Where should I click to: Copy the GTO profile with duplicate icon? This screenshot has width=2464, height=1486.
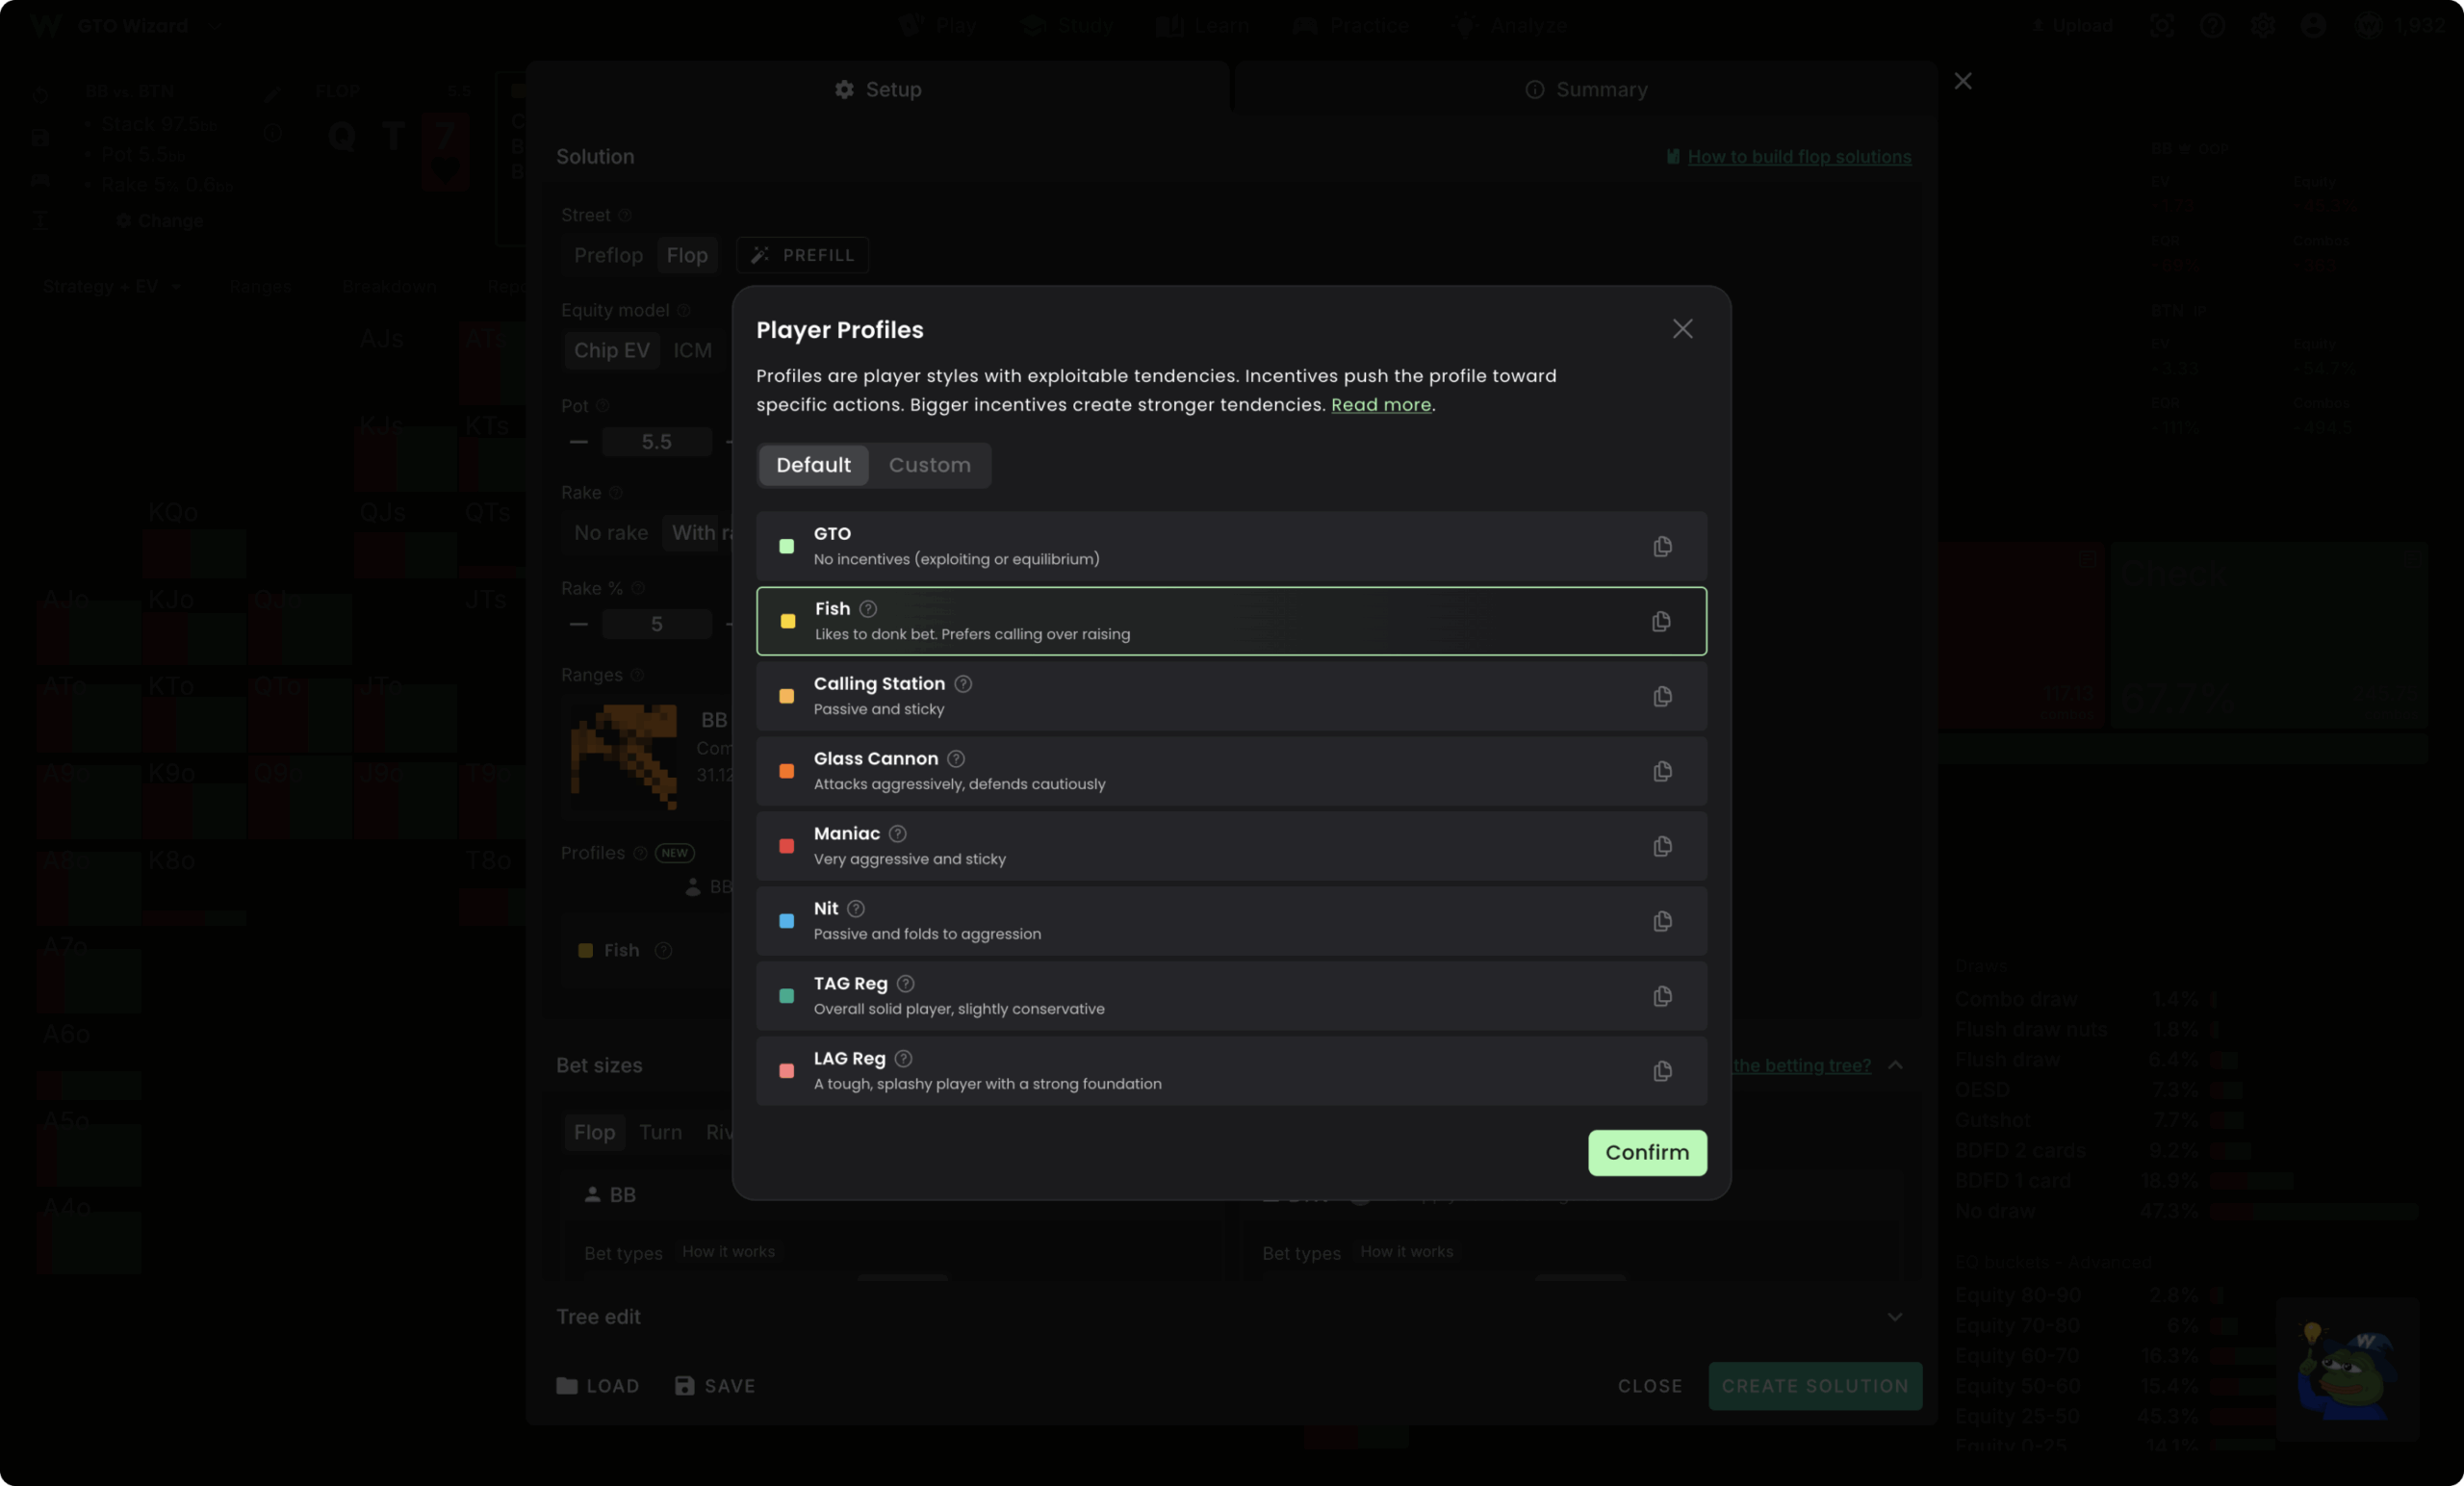coord(1662,546)
